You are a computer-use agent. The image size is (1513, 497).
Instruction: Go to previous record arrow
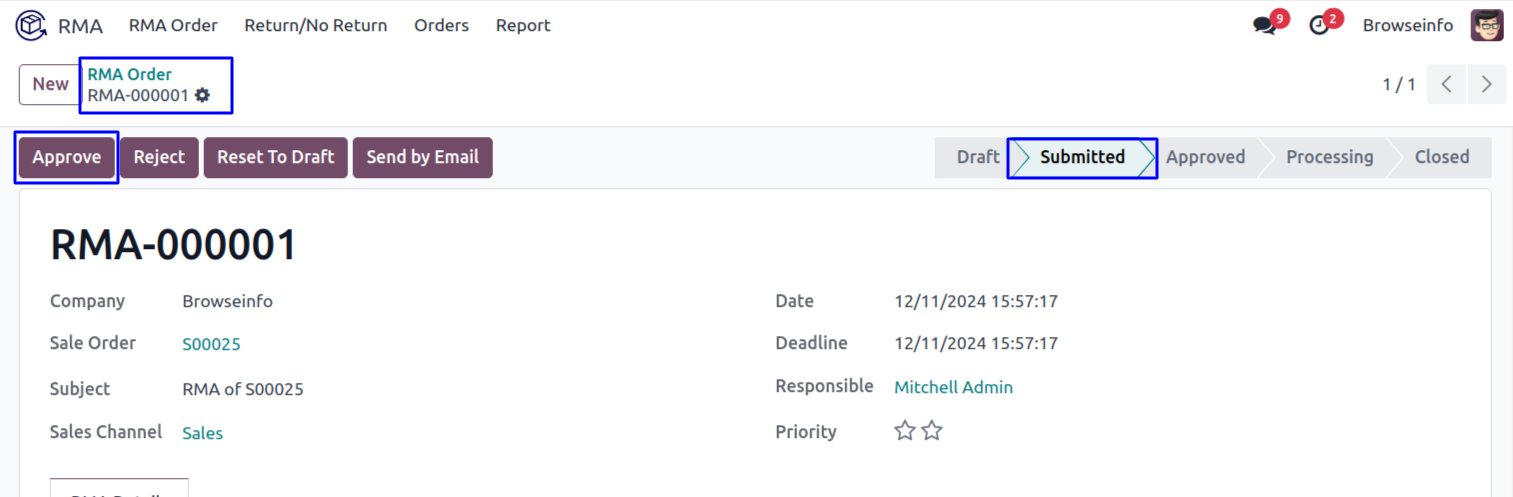tap(1446, 84)
